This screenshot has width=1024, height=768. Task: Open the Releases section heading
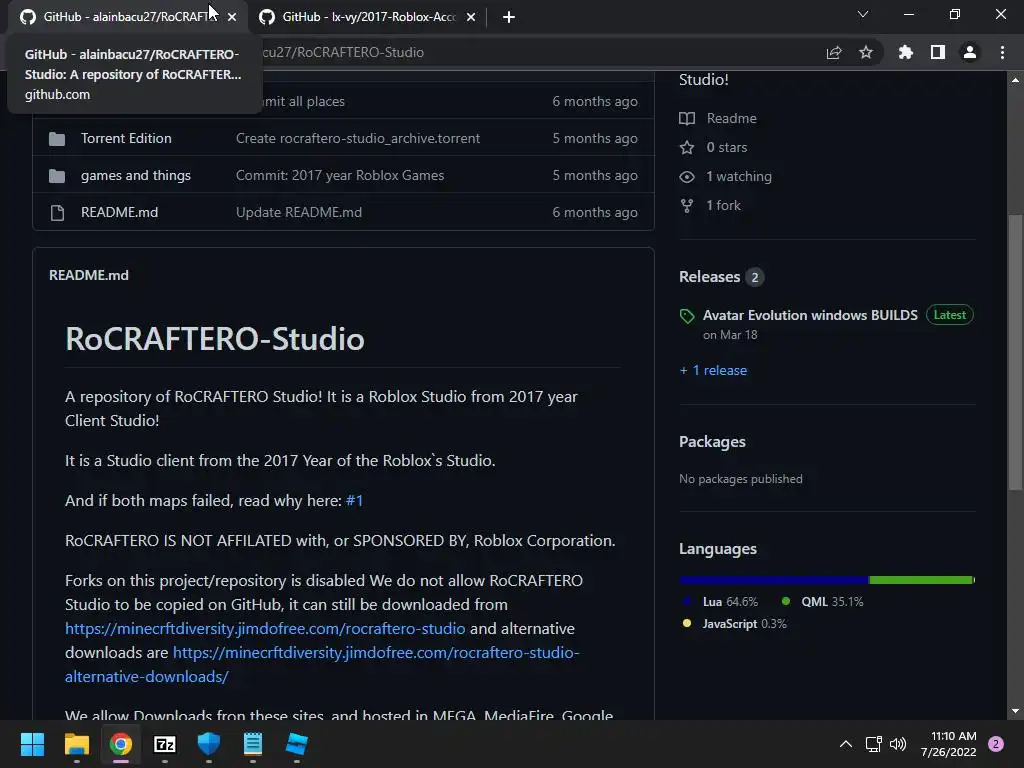(x=709, y=277)
